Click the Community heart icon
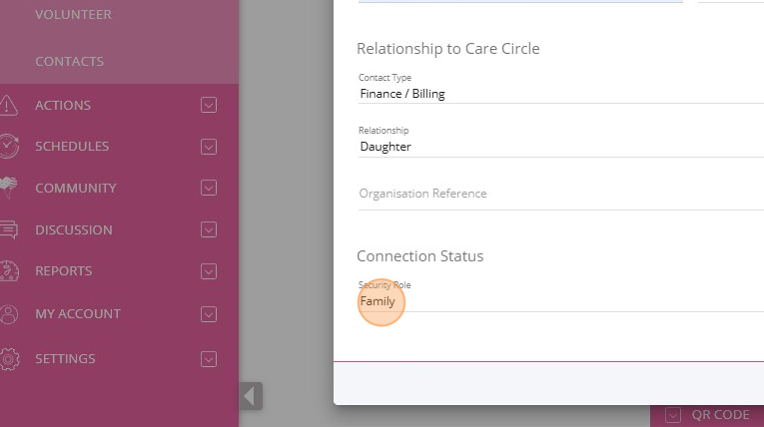Screen dimensions: 764x427 tap(9, 188)
